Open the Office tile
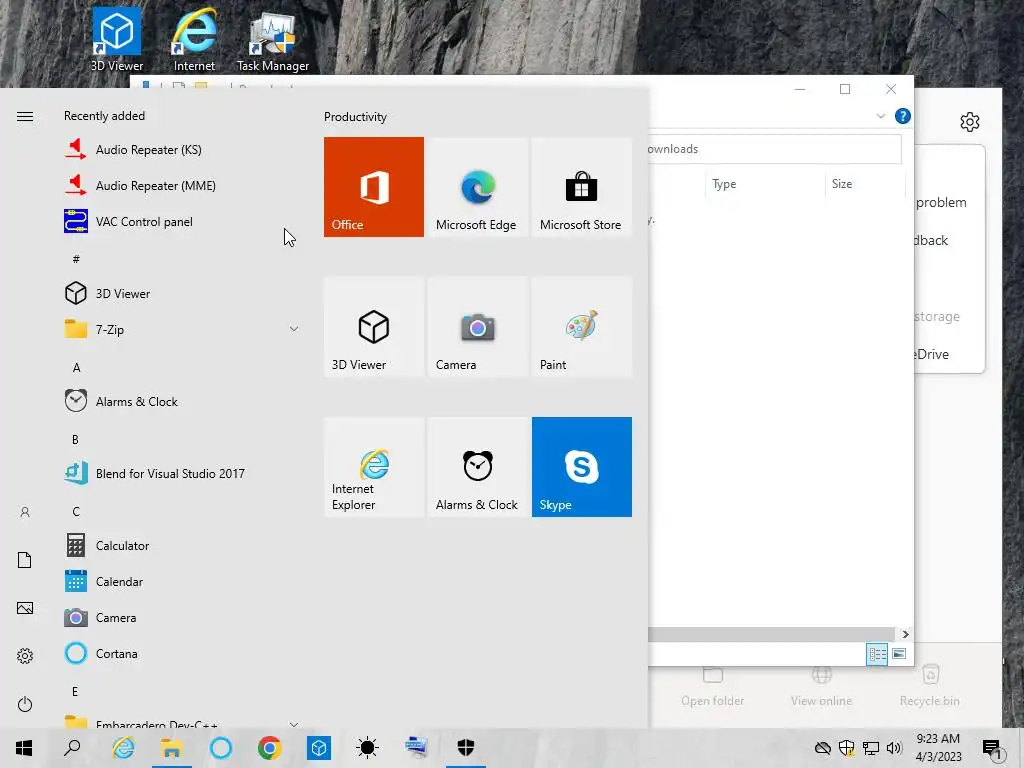The width and height of the screenshot is (1024, 768). 374,187
